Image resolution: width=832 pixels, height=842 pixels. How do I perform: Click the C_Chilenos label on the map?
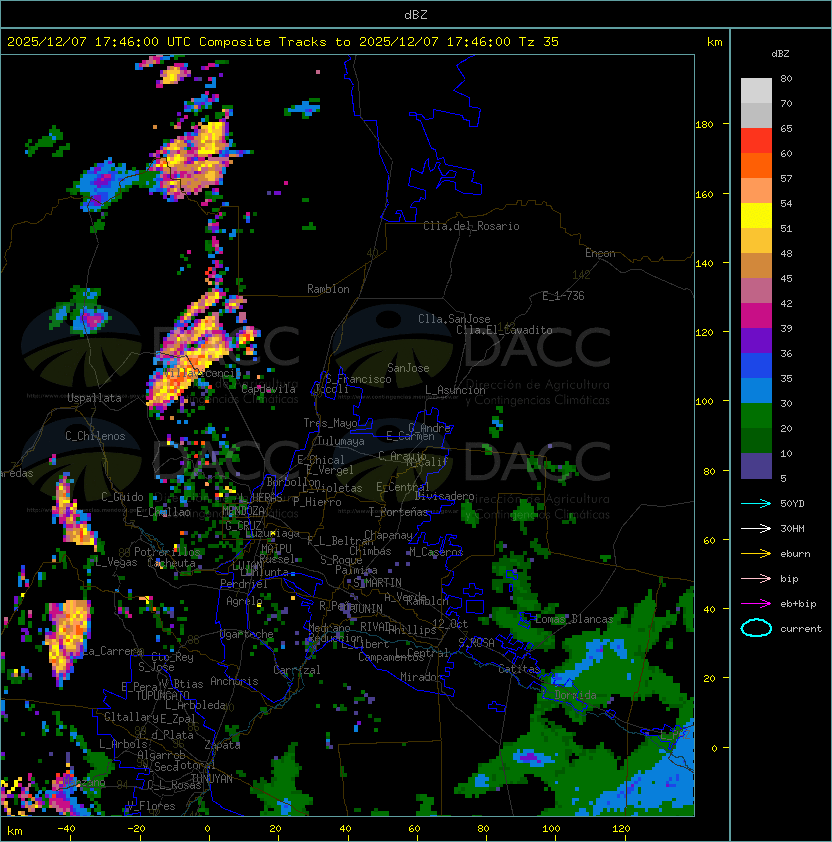pyautogui.click(x=95, y=436)
